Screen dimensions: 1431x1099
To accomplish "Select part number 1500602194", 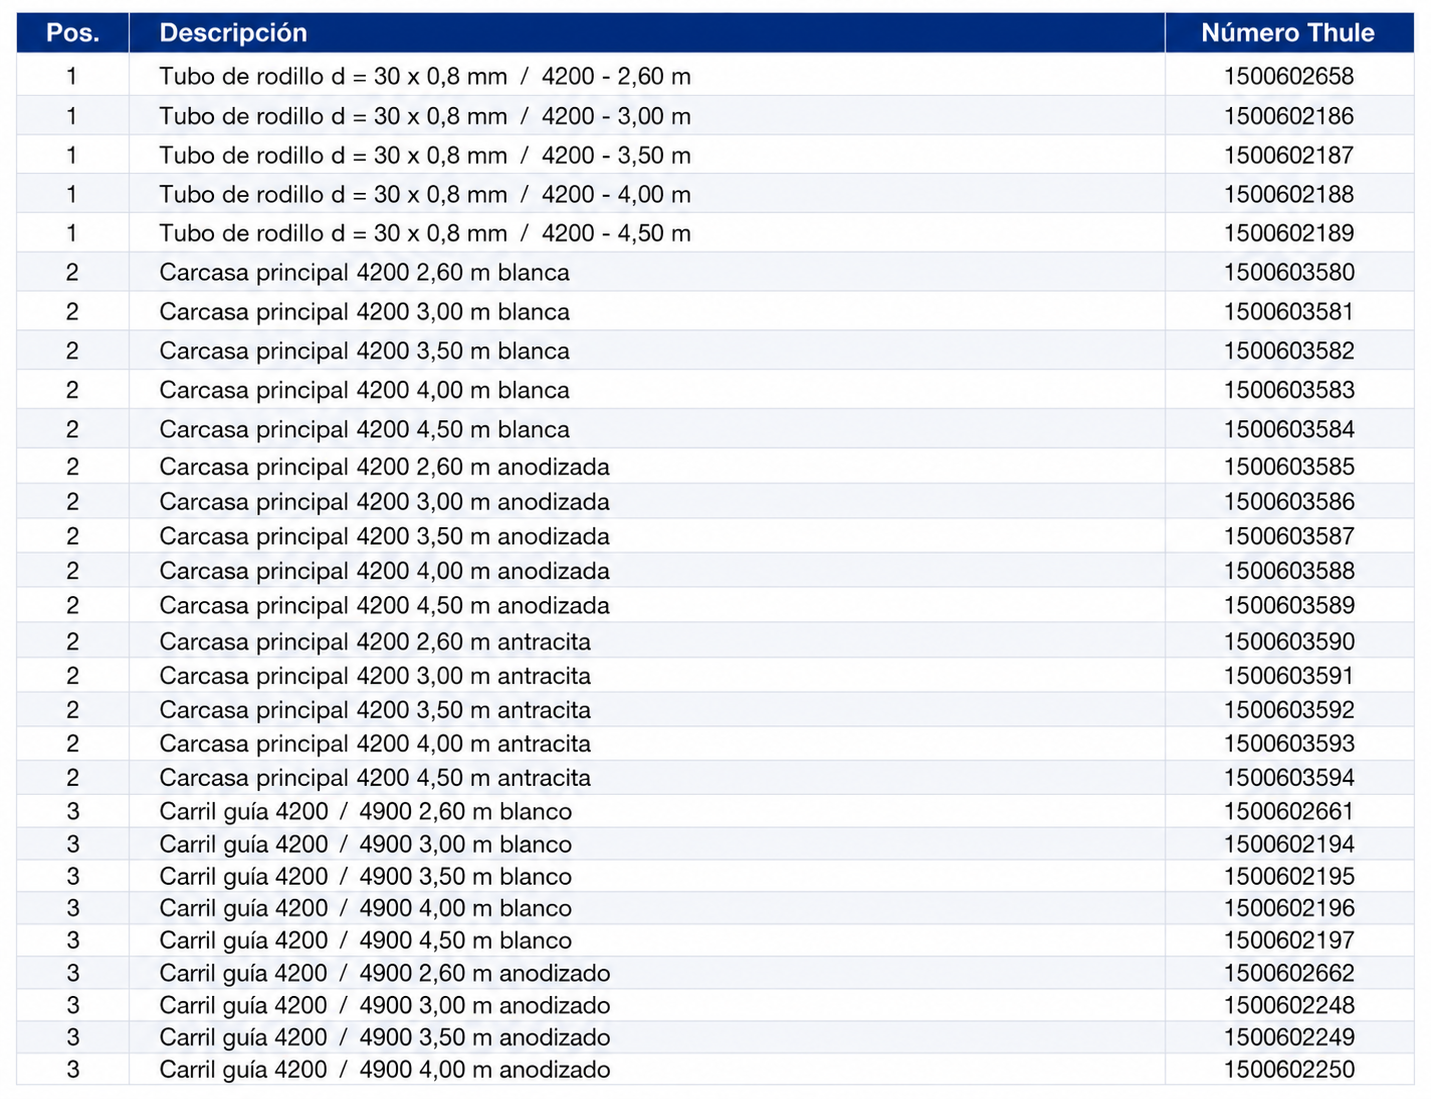I will pos(1289,844).
